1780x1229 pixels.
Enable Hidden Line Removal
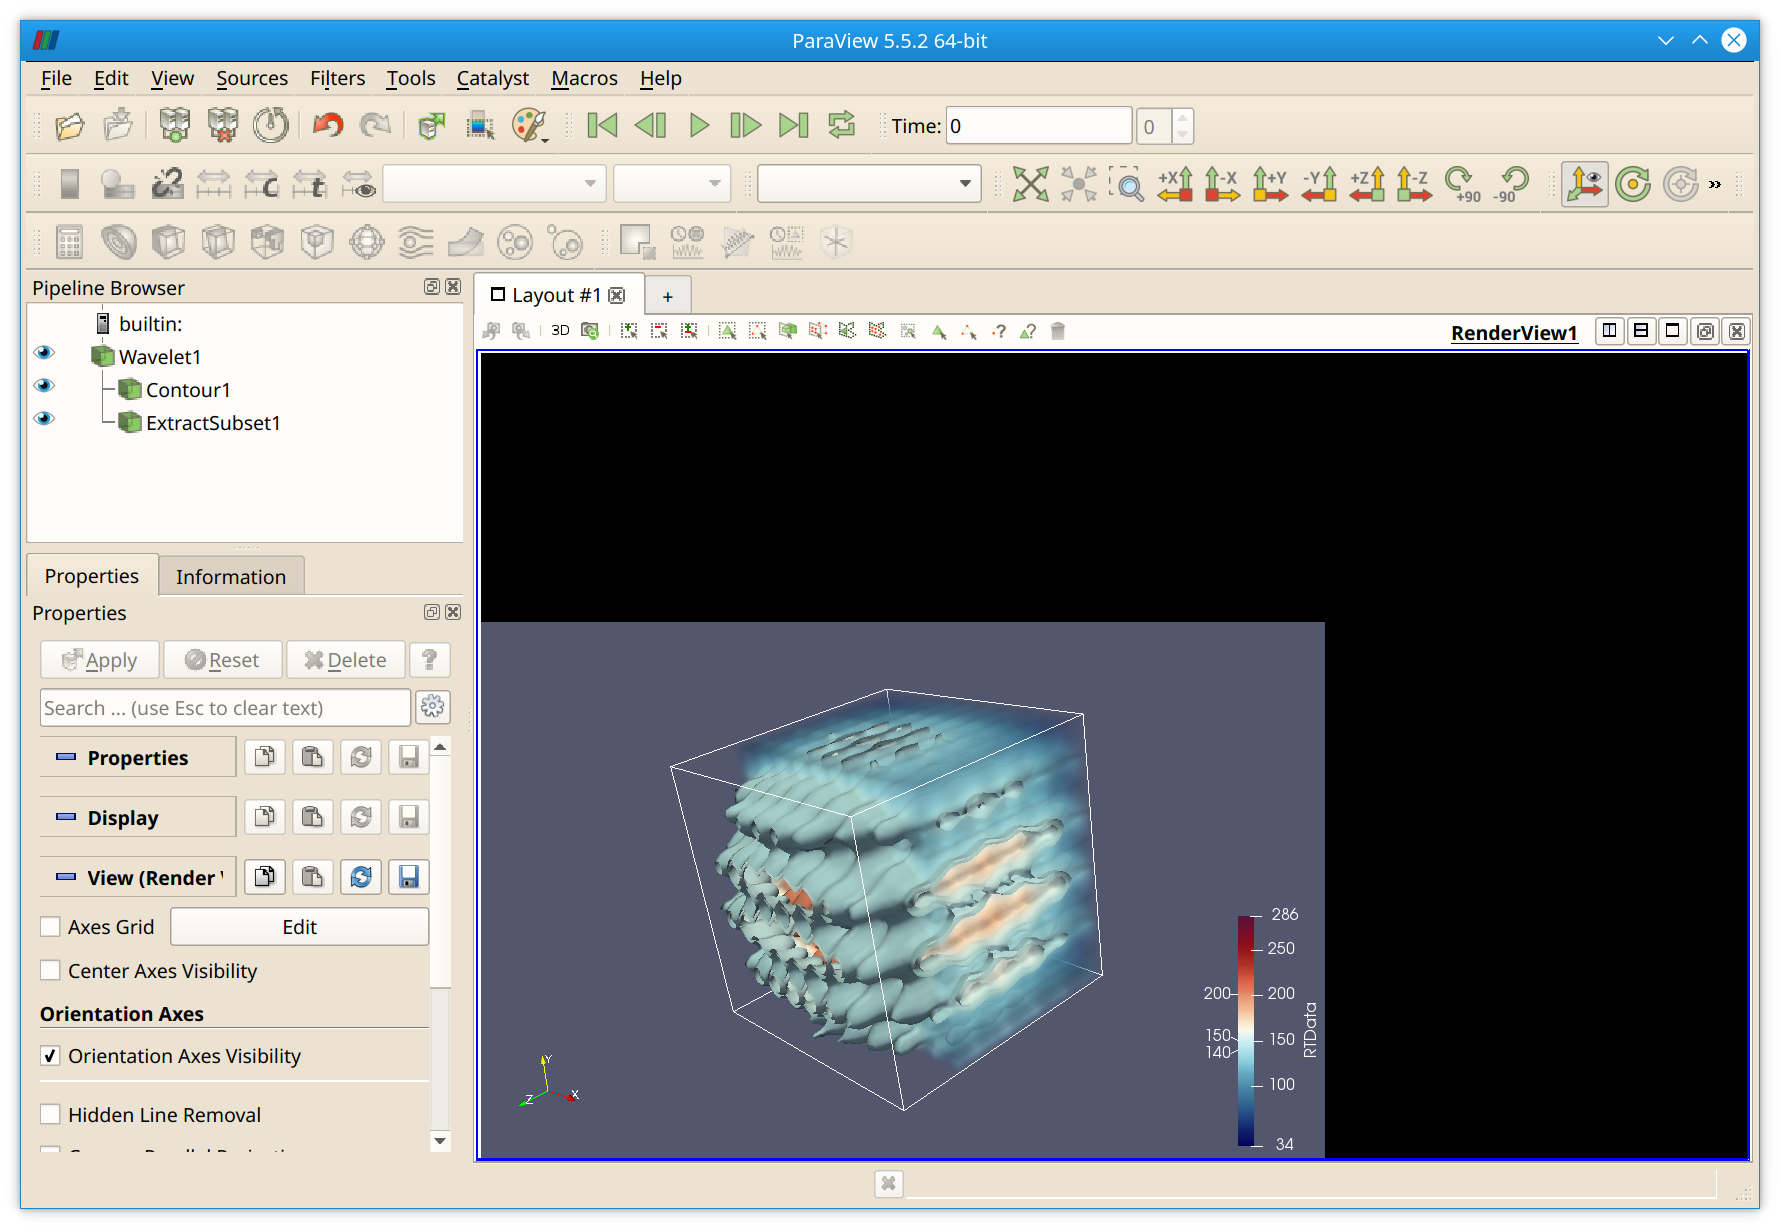tap(50, 1114)
